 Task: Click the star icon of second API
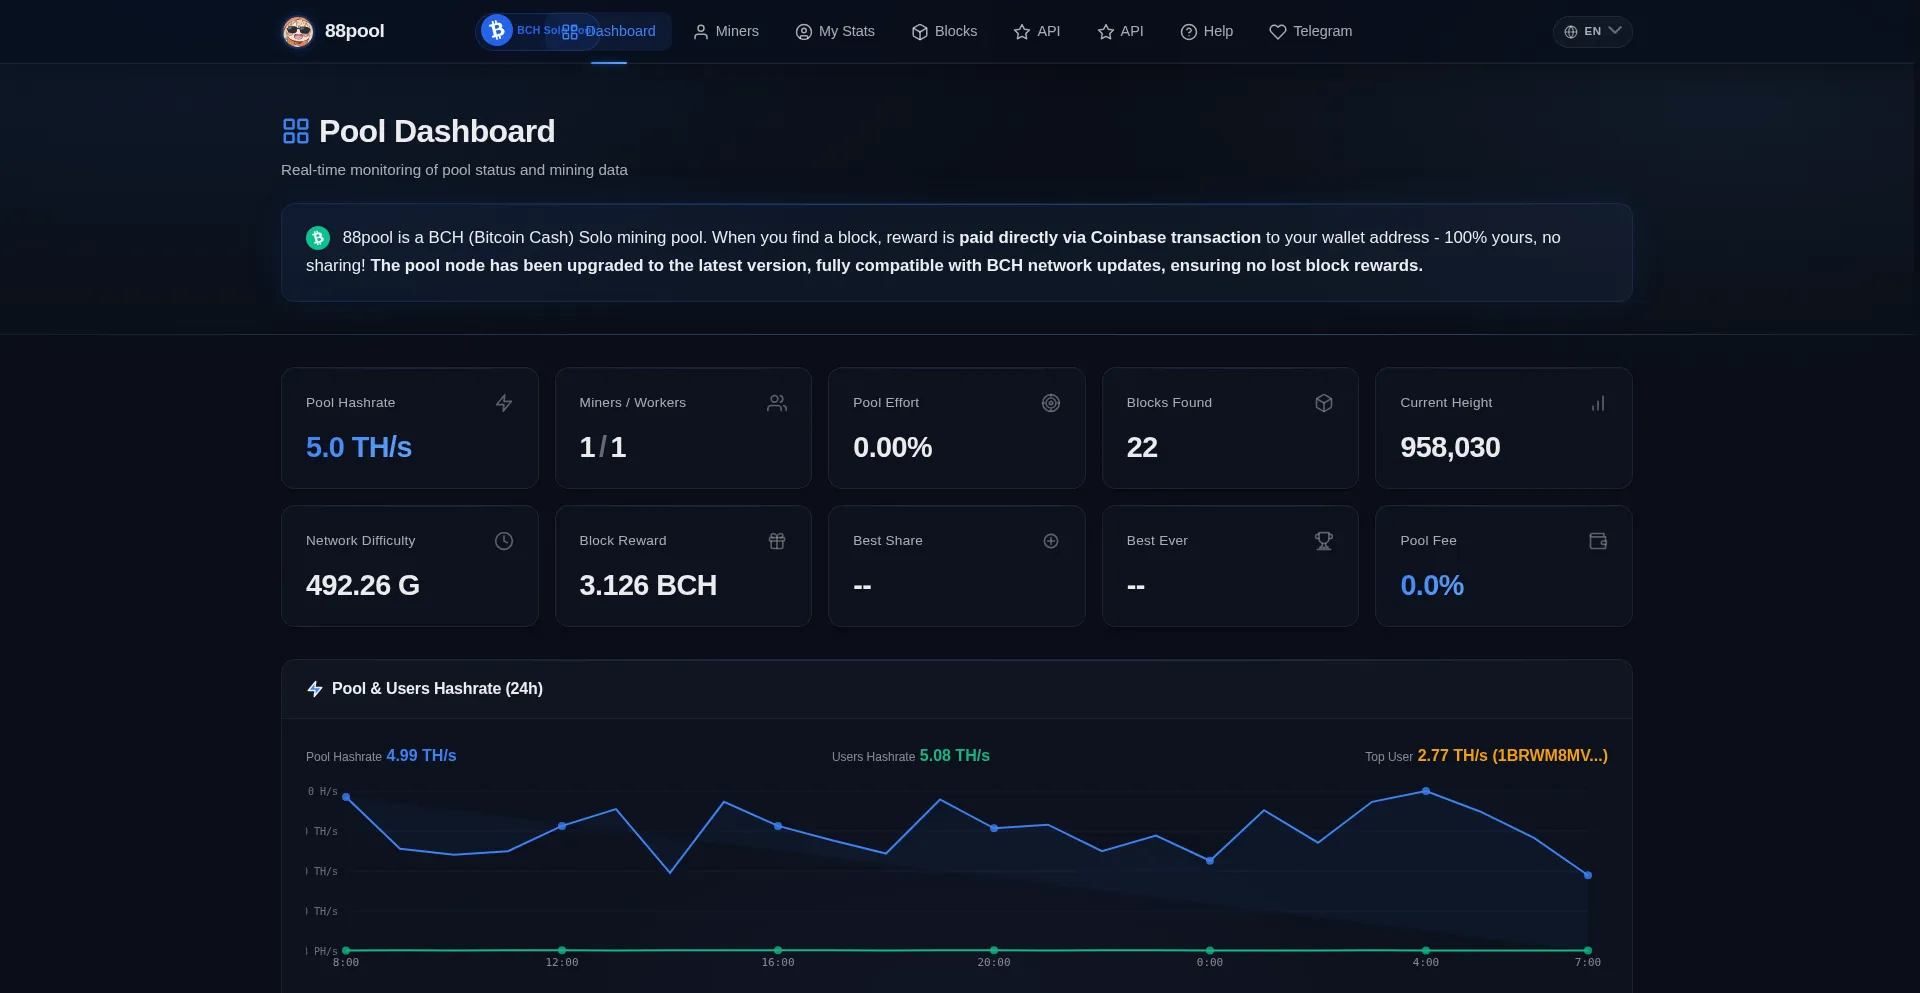(x=1106, y=32)
